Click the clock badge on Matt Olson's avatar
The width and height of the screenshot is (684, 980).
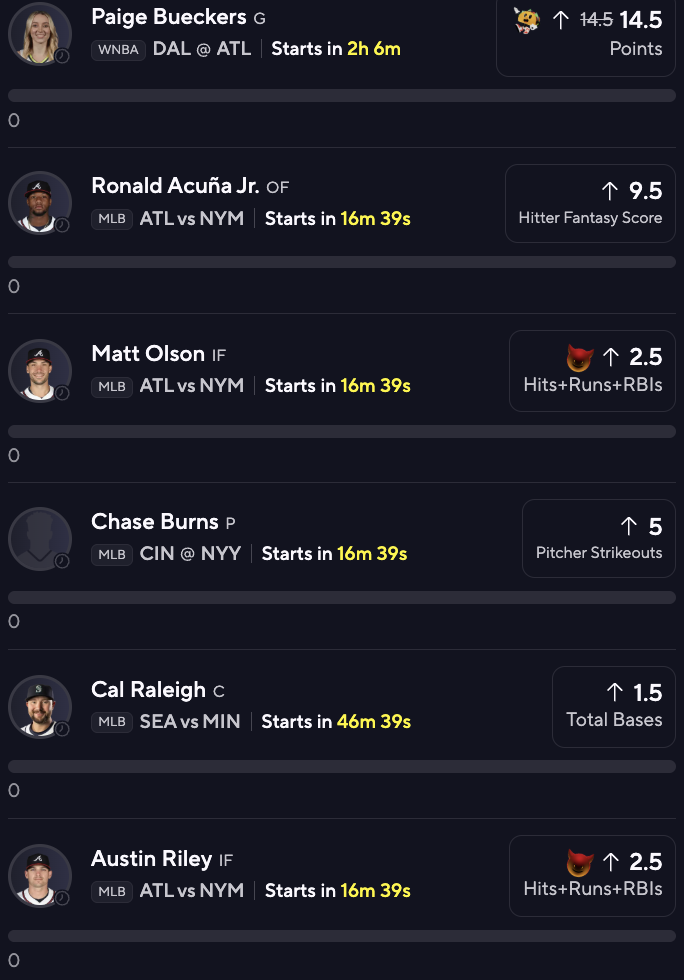62,392
